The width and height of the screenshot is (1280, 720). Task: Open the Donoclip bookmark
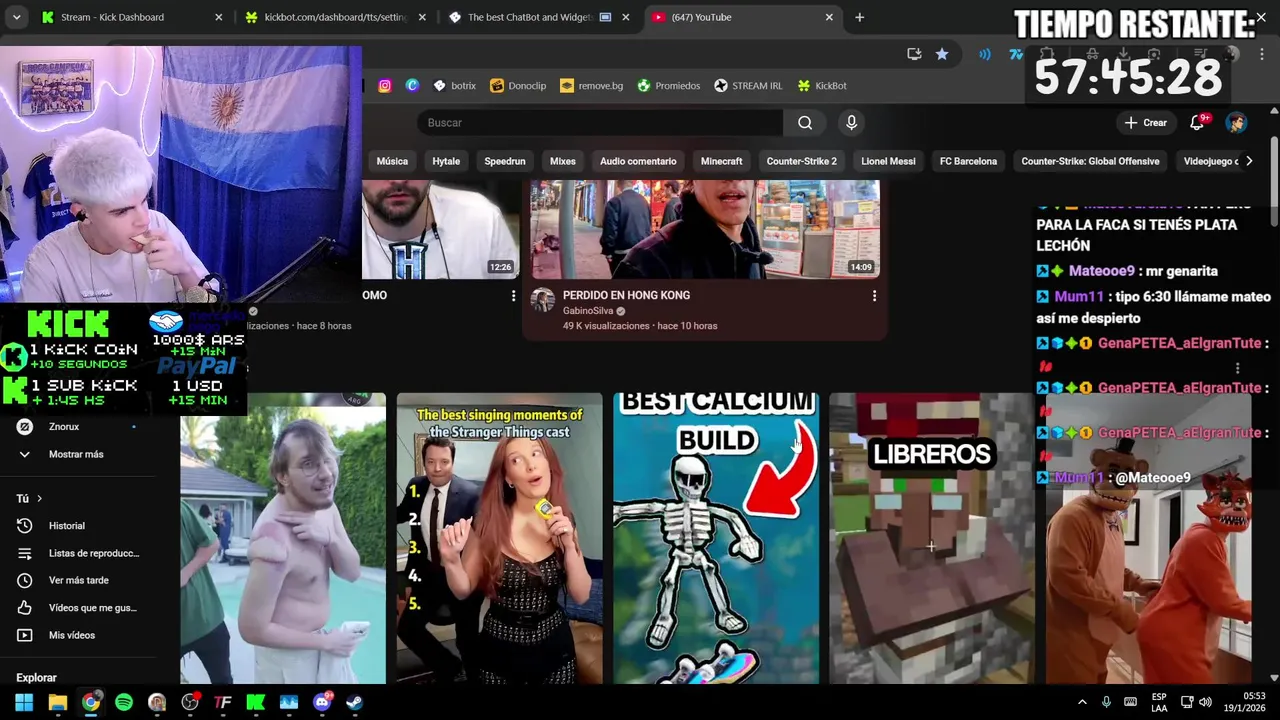[x=518, y=86]
